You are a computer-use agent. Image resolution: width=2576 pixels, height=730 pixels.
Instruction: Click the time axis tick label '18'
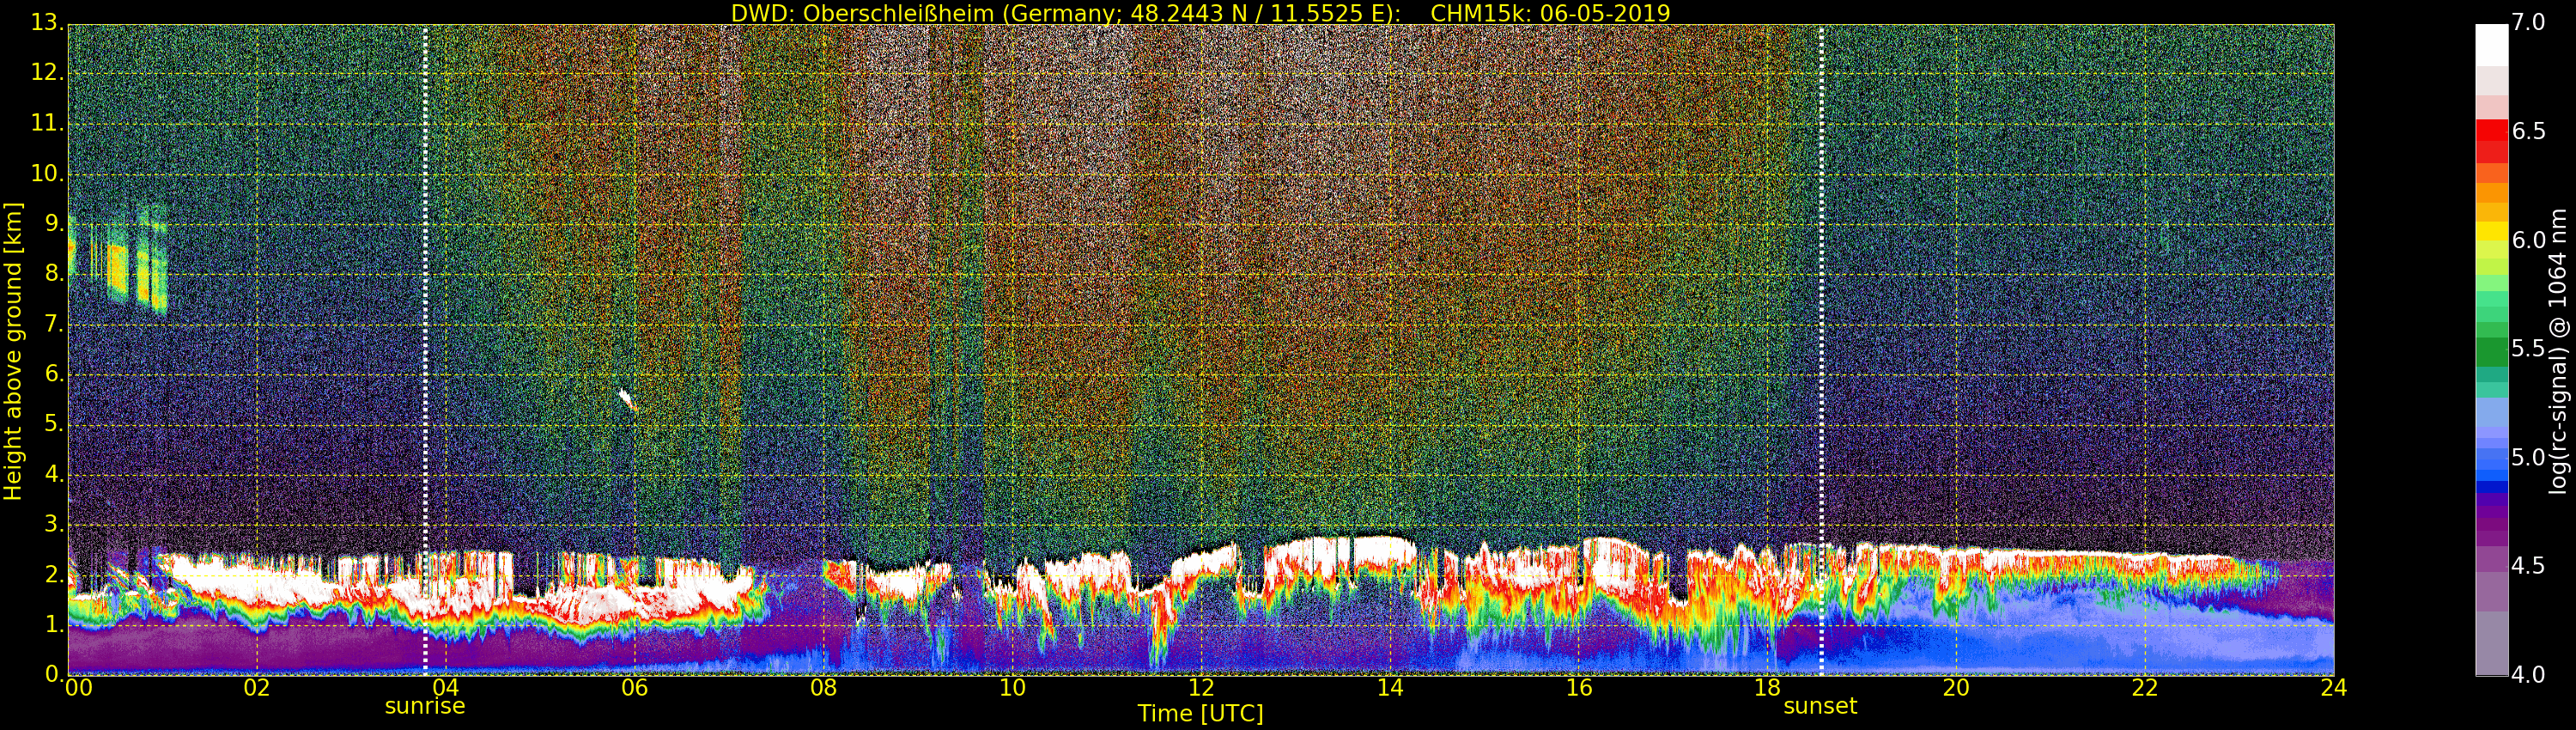click(x=1767, y=688)
